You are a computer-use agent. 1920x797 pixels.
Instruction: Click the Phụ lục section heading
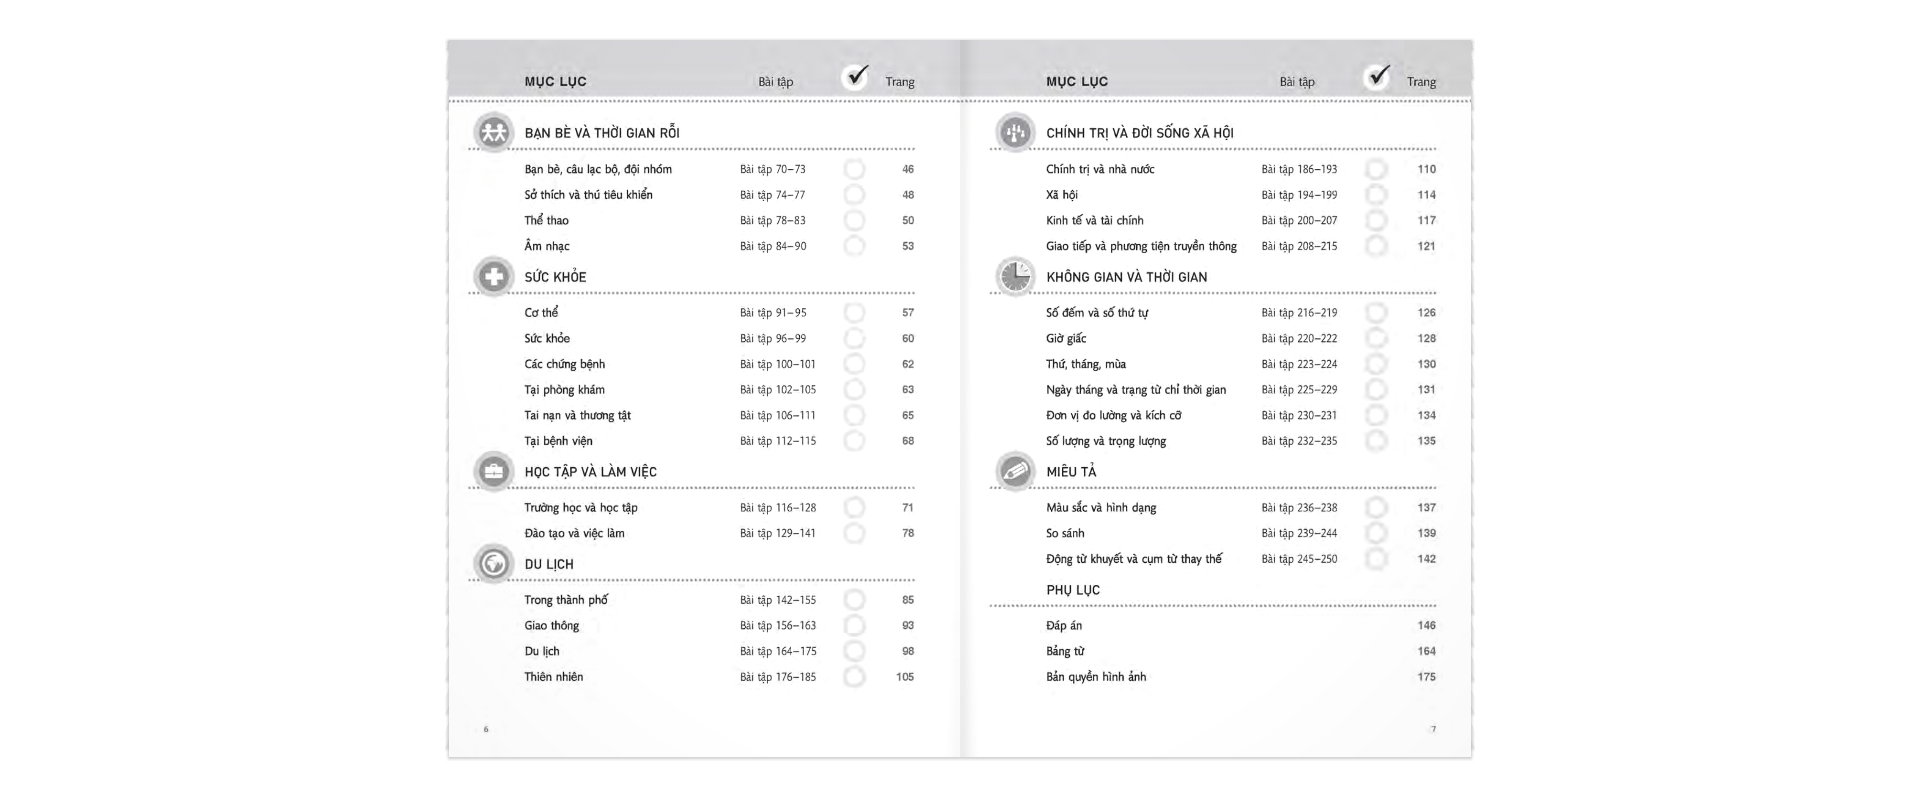(x=1073, y=590)
